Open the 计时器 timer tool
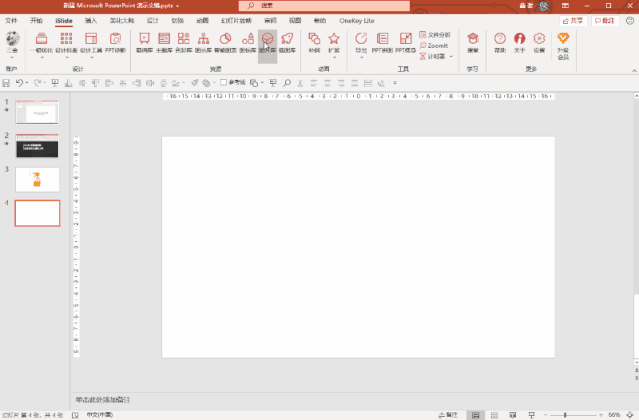639x420 pixels. click(x=432, y=57)
